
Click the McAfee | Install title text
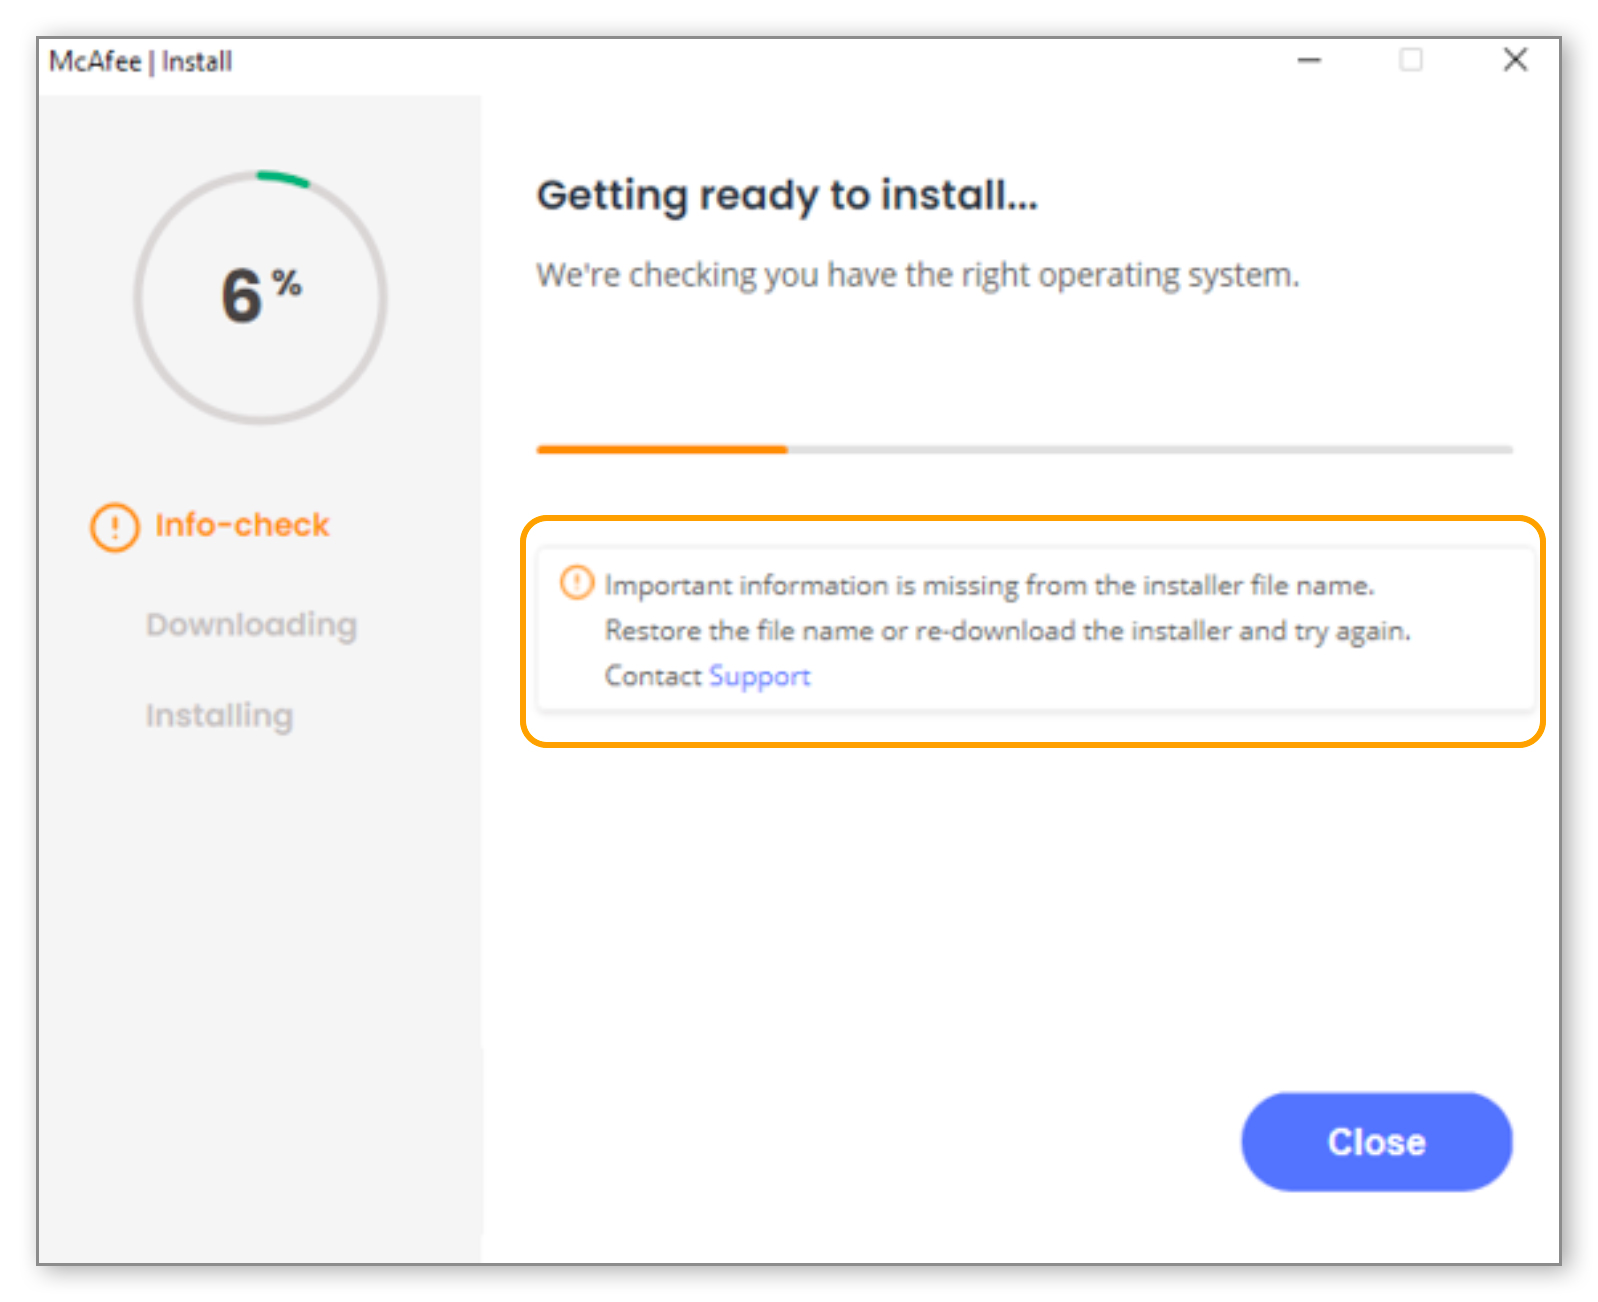click(141, 61)
